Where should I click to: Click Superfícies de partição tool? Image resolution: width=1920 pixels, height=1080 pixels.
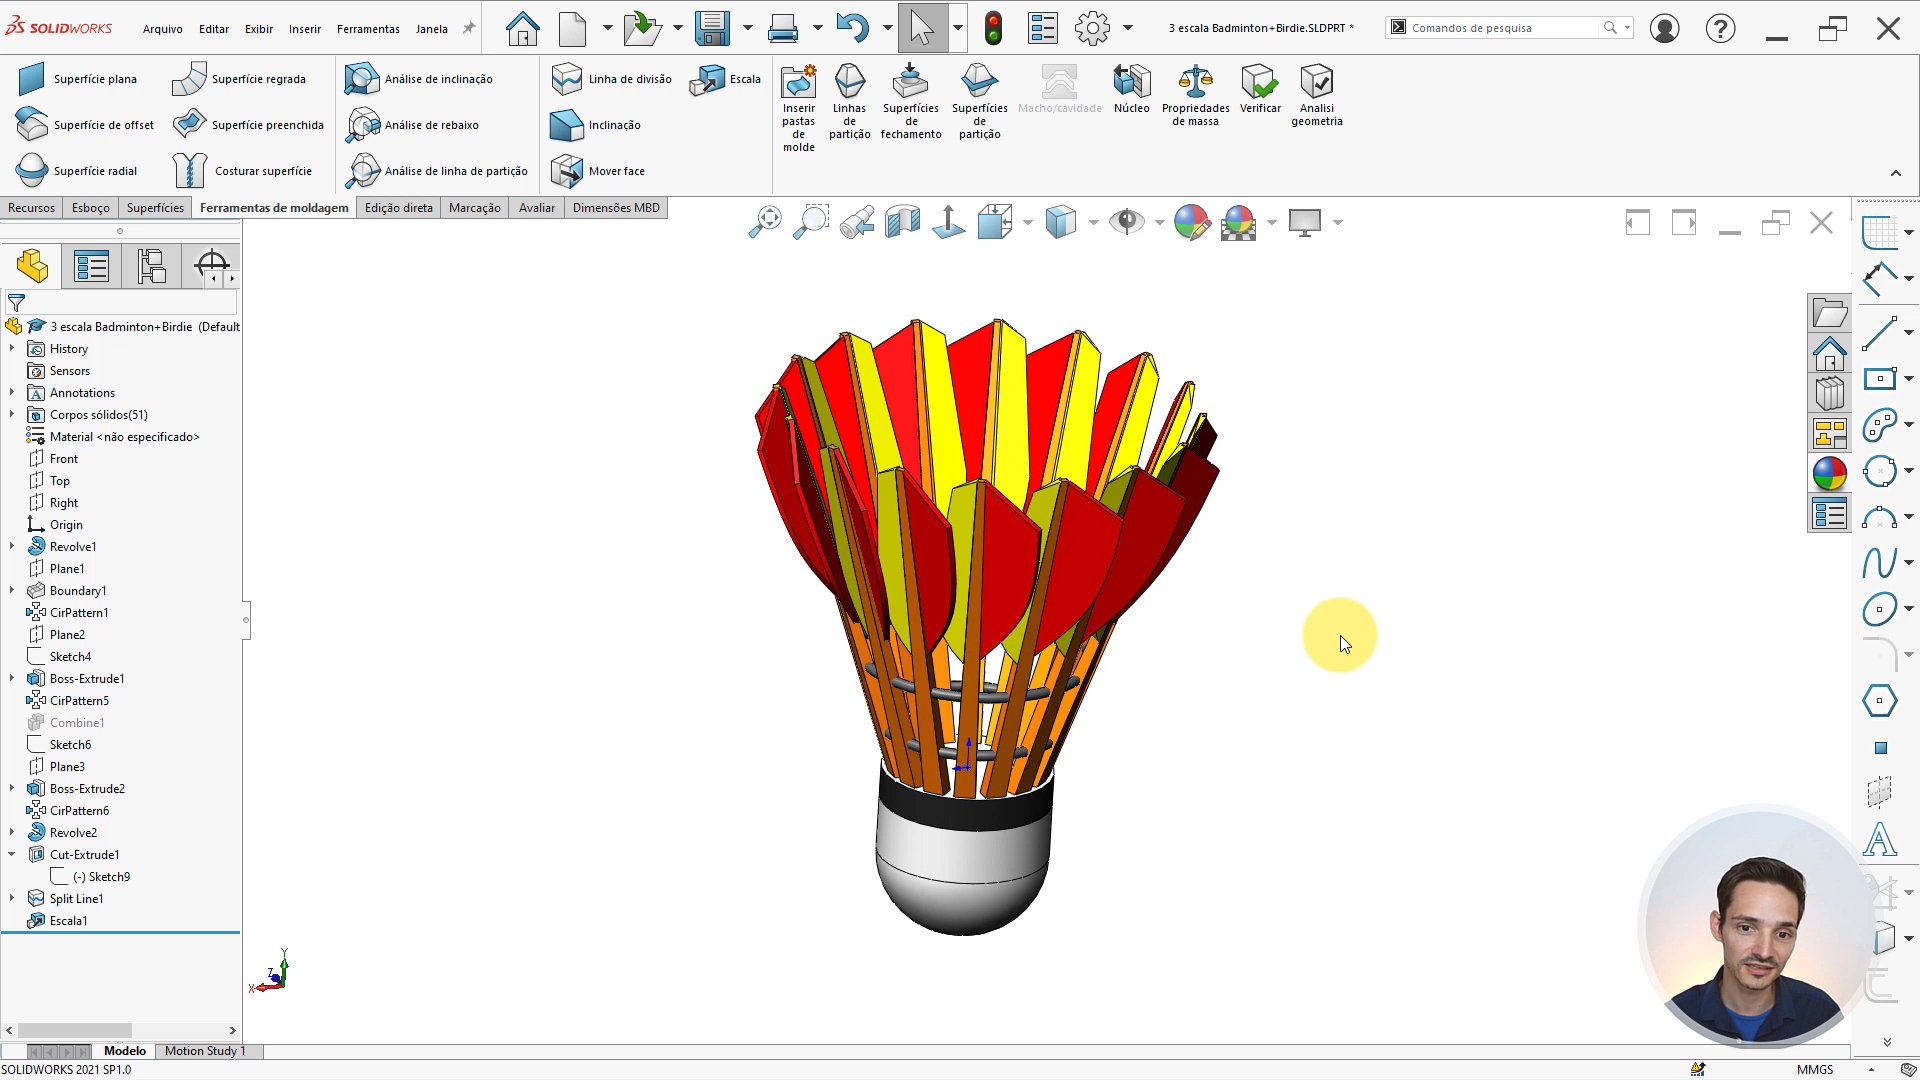coord(979,102)
